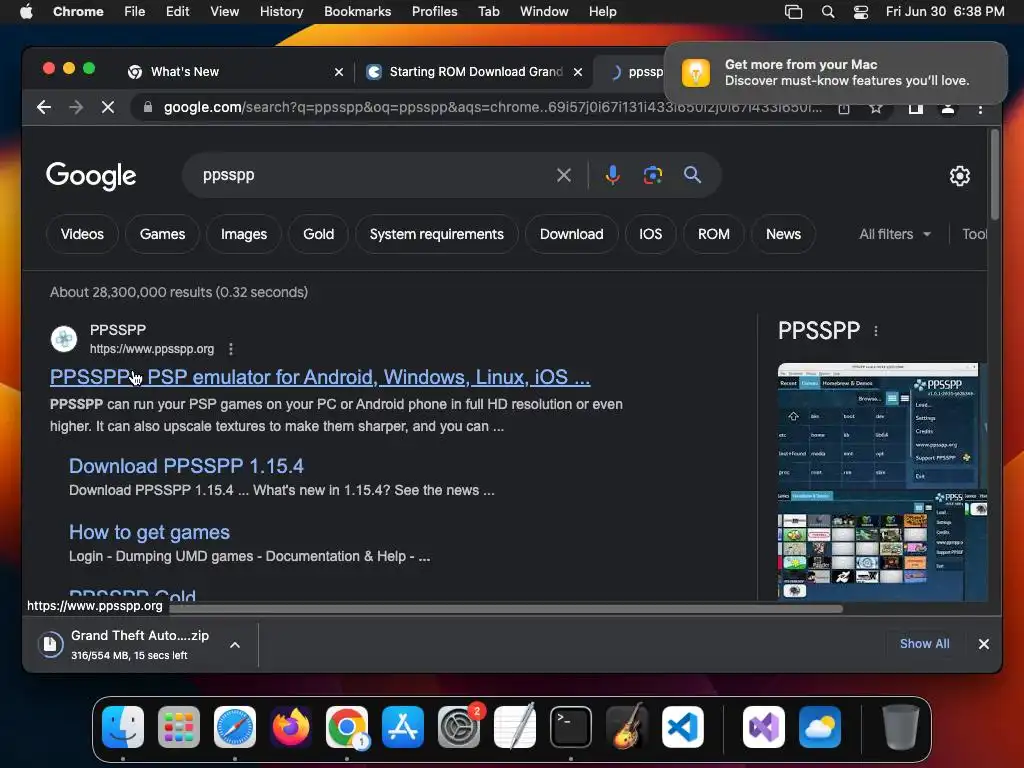
Task: Select System requirements filter chip
Action: tap(436, 234)
